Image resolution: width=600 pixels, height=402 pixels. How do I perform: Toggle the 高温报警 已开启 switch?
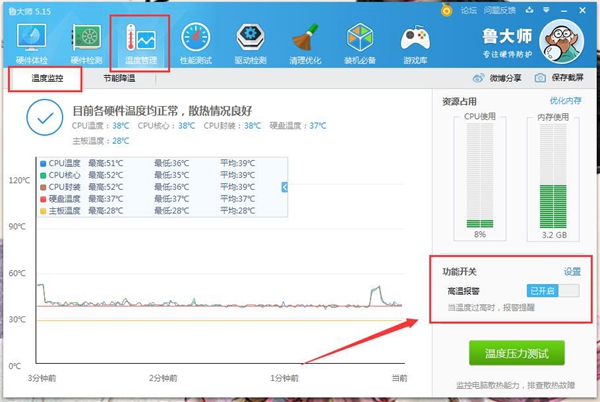click(x=553, y=291)
